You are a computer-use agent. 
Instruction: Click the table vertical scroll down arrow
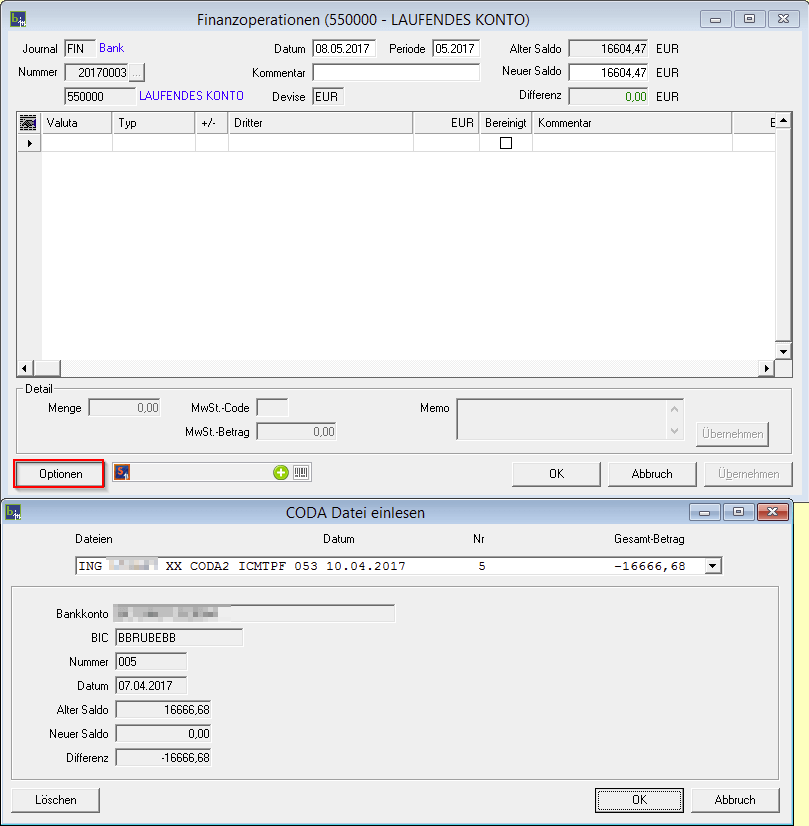783,352
